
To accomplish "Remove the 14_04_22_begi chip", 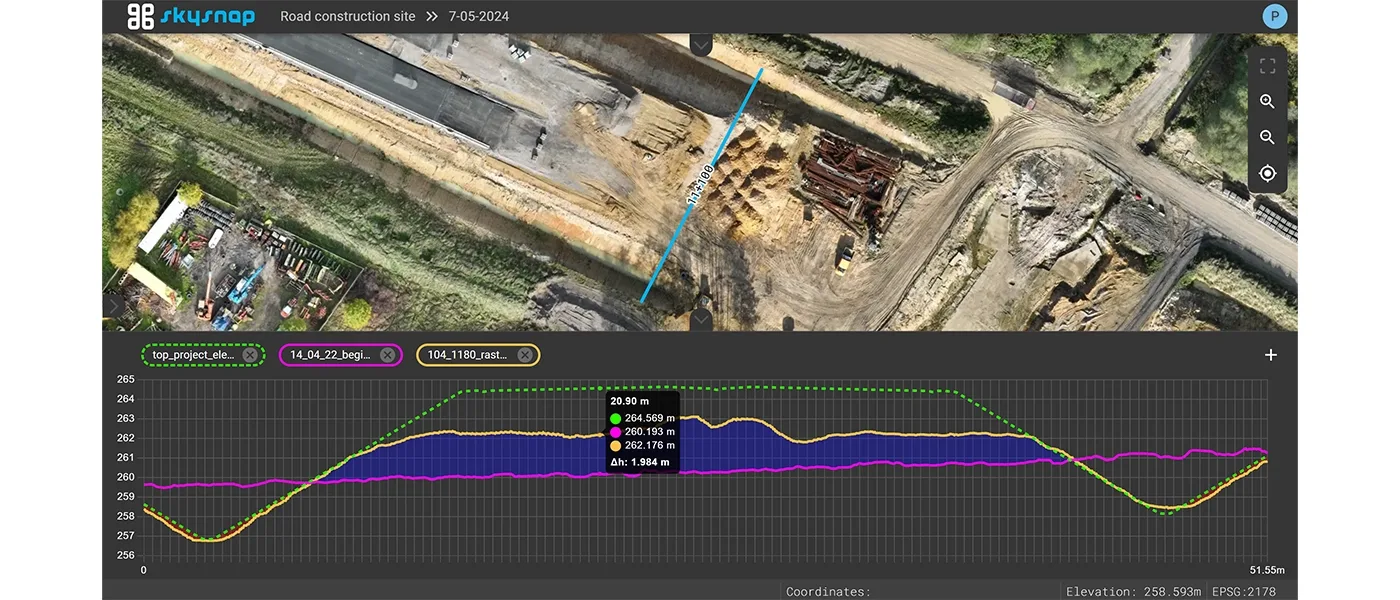I will pos(387,355).
